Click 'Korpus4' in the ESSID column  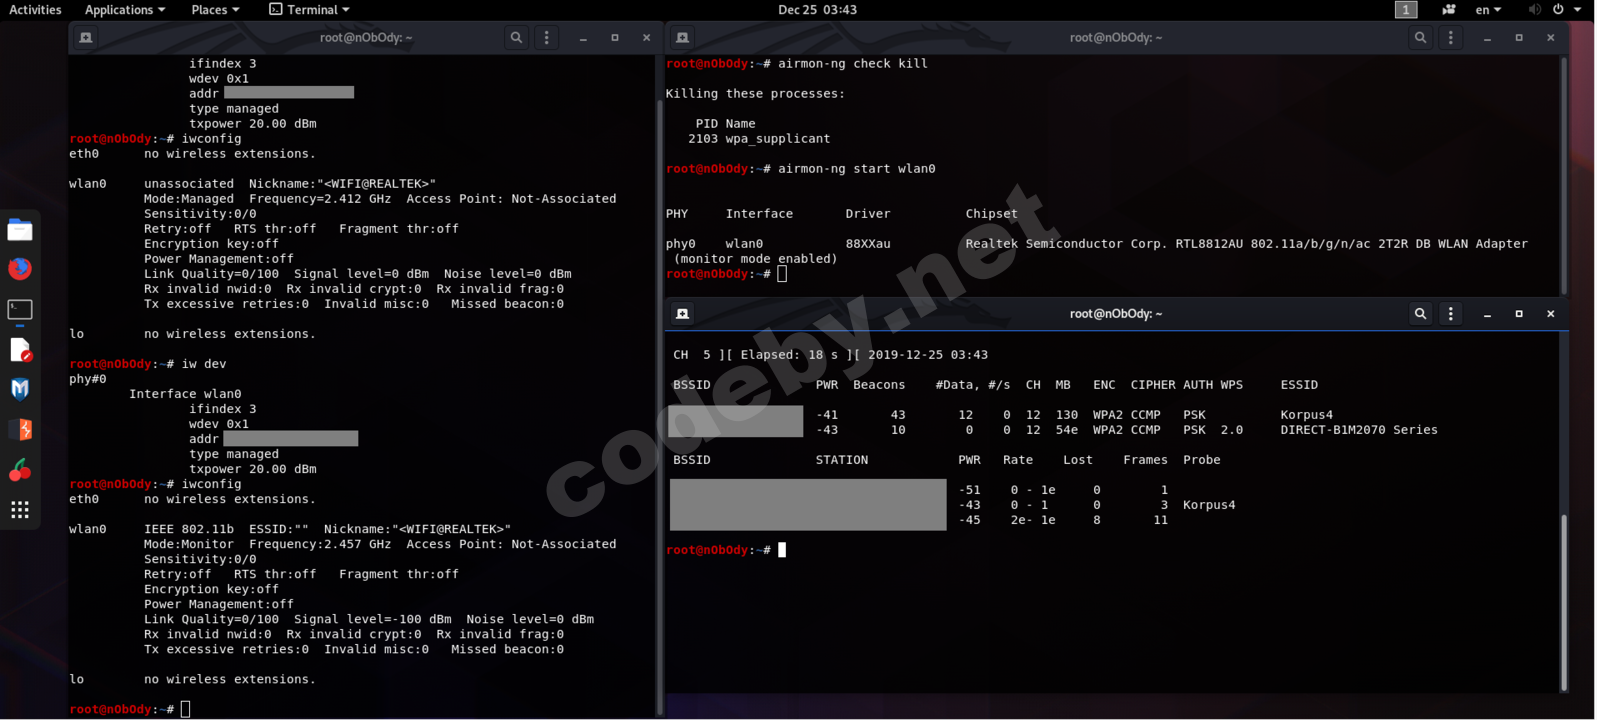(1307, 415)
